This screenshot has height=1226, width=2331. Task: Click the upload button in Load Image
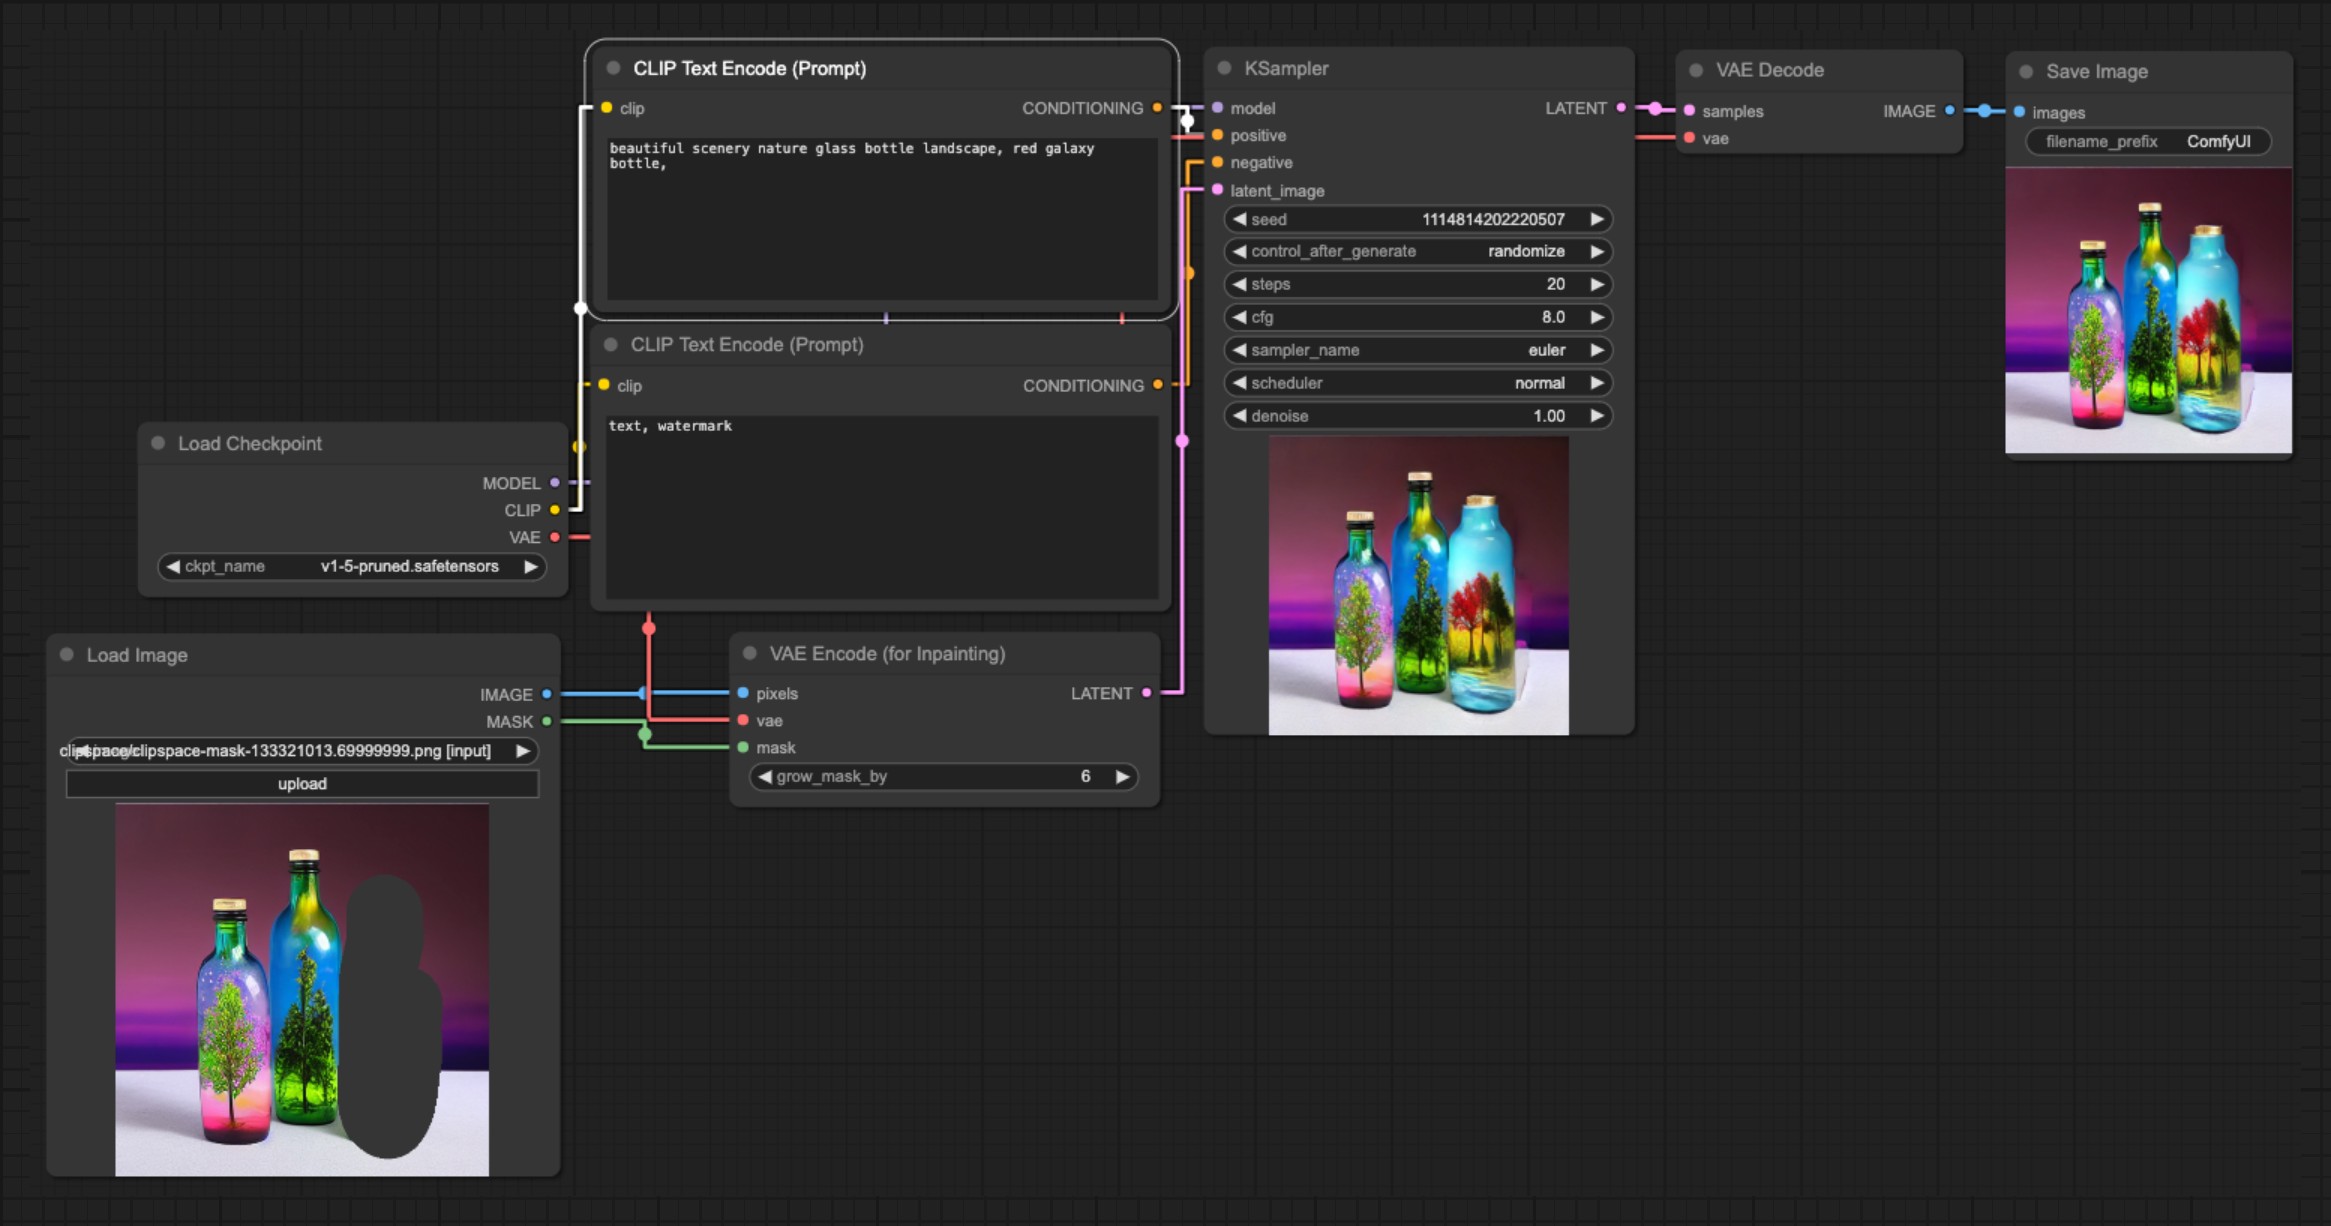point(302,784)
